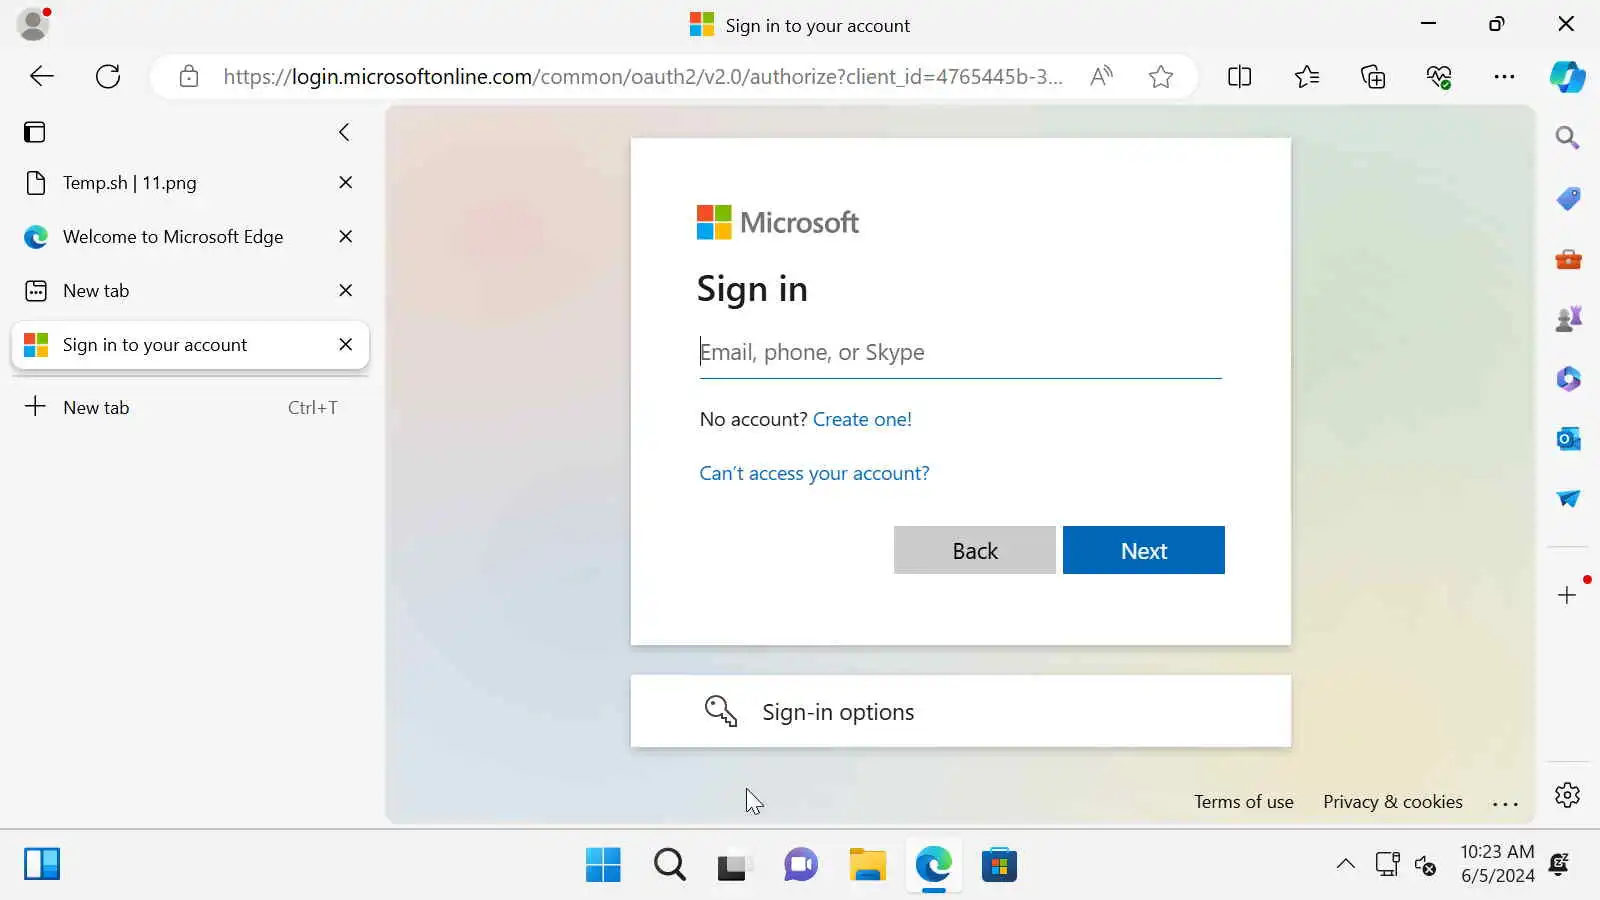Click the Back button

tap(975, 551)
